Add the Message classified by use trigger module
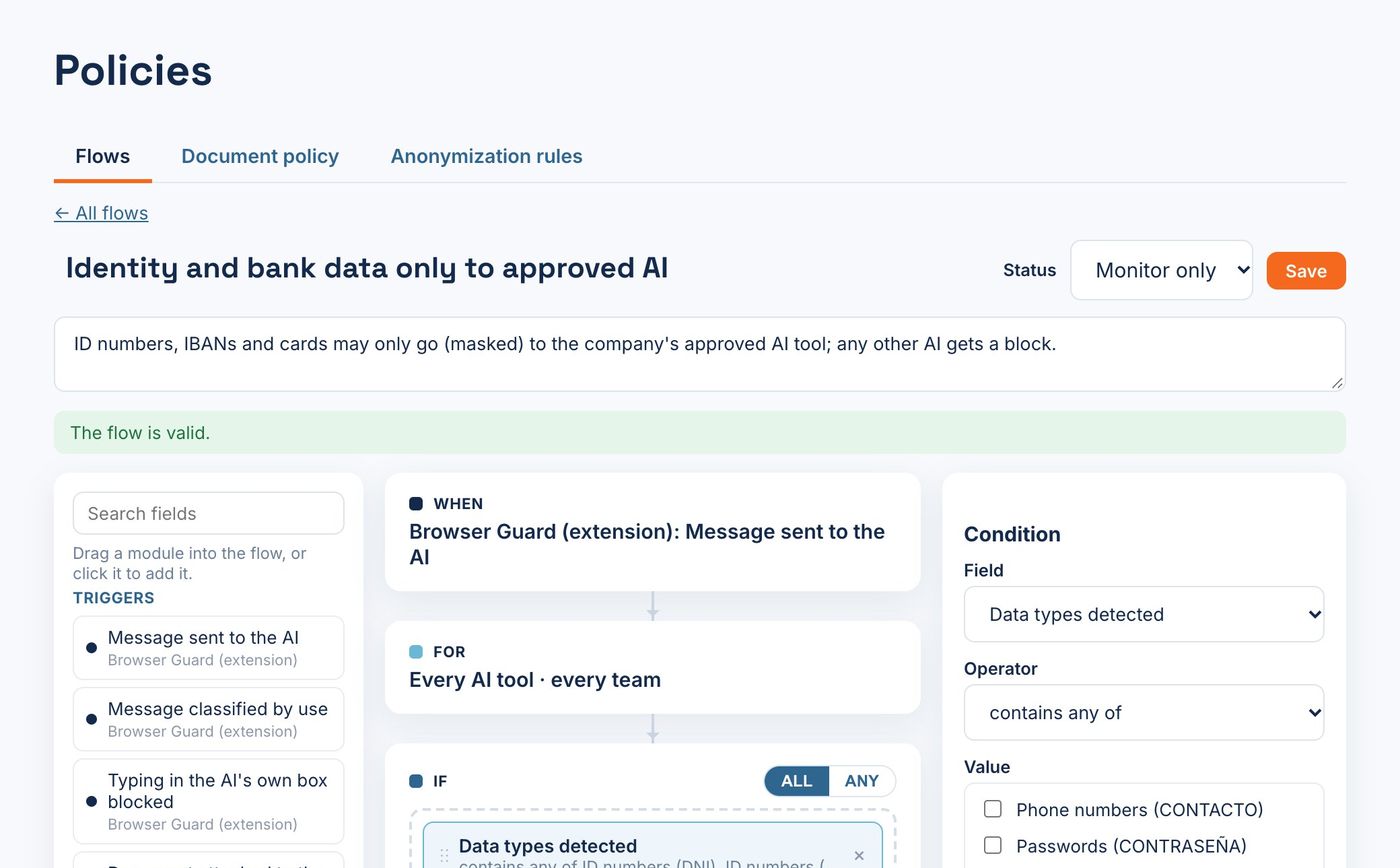Screen dimensions: 1400x868 [x=208, y=719]
